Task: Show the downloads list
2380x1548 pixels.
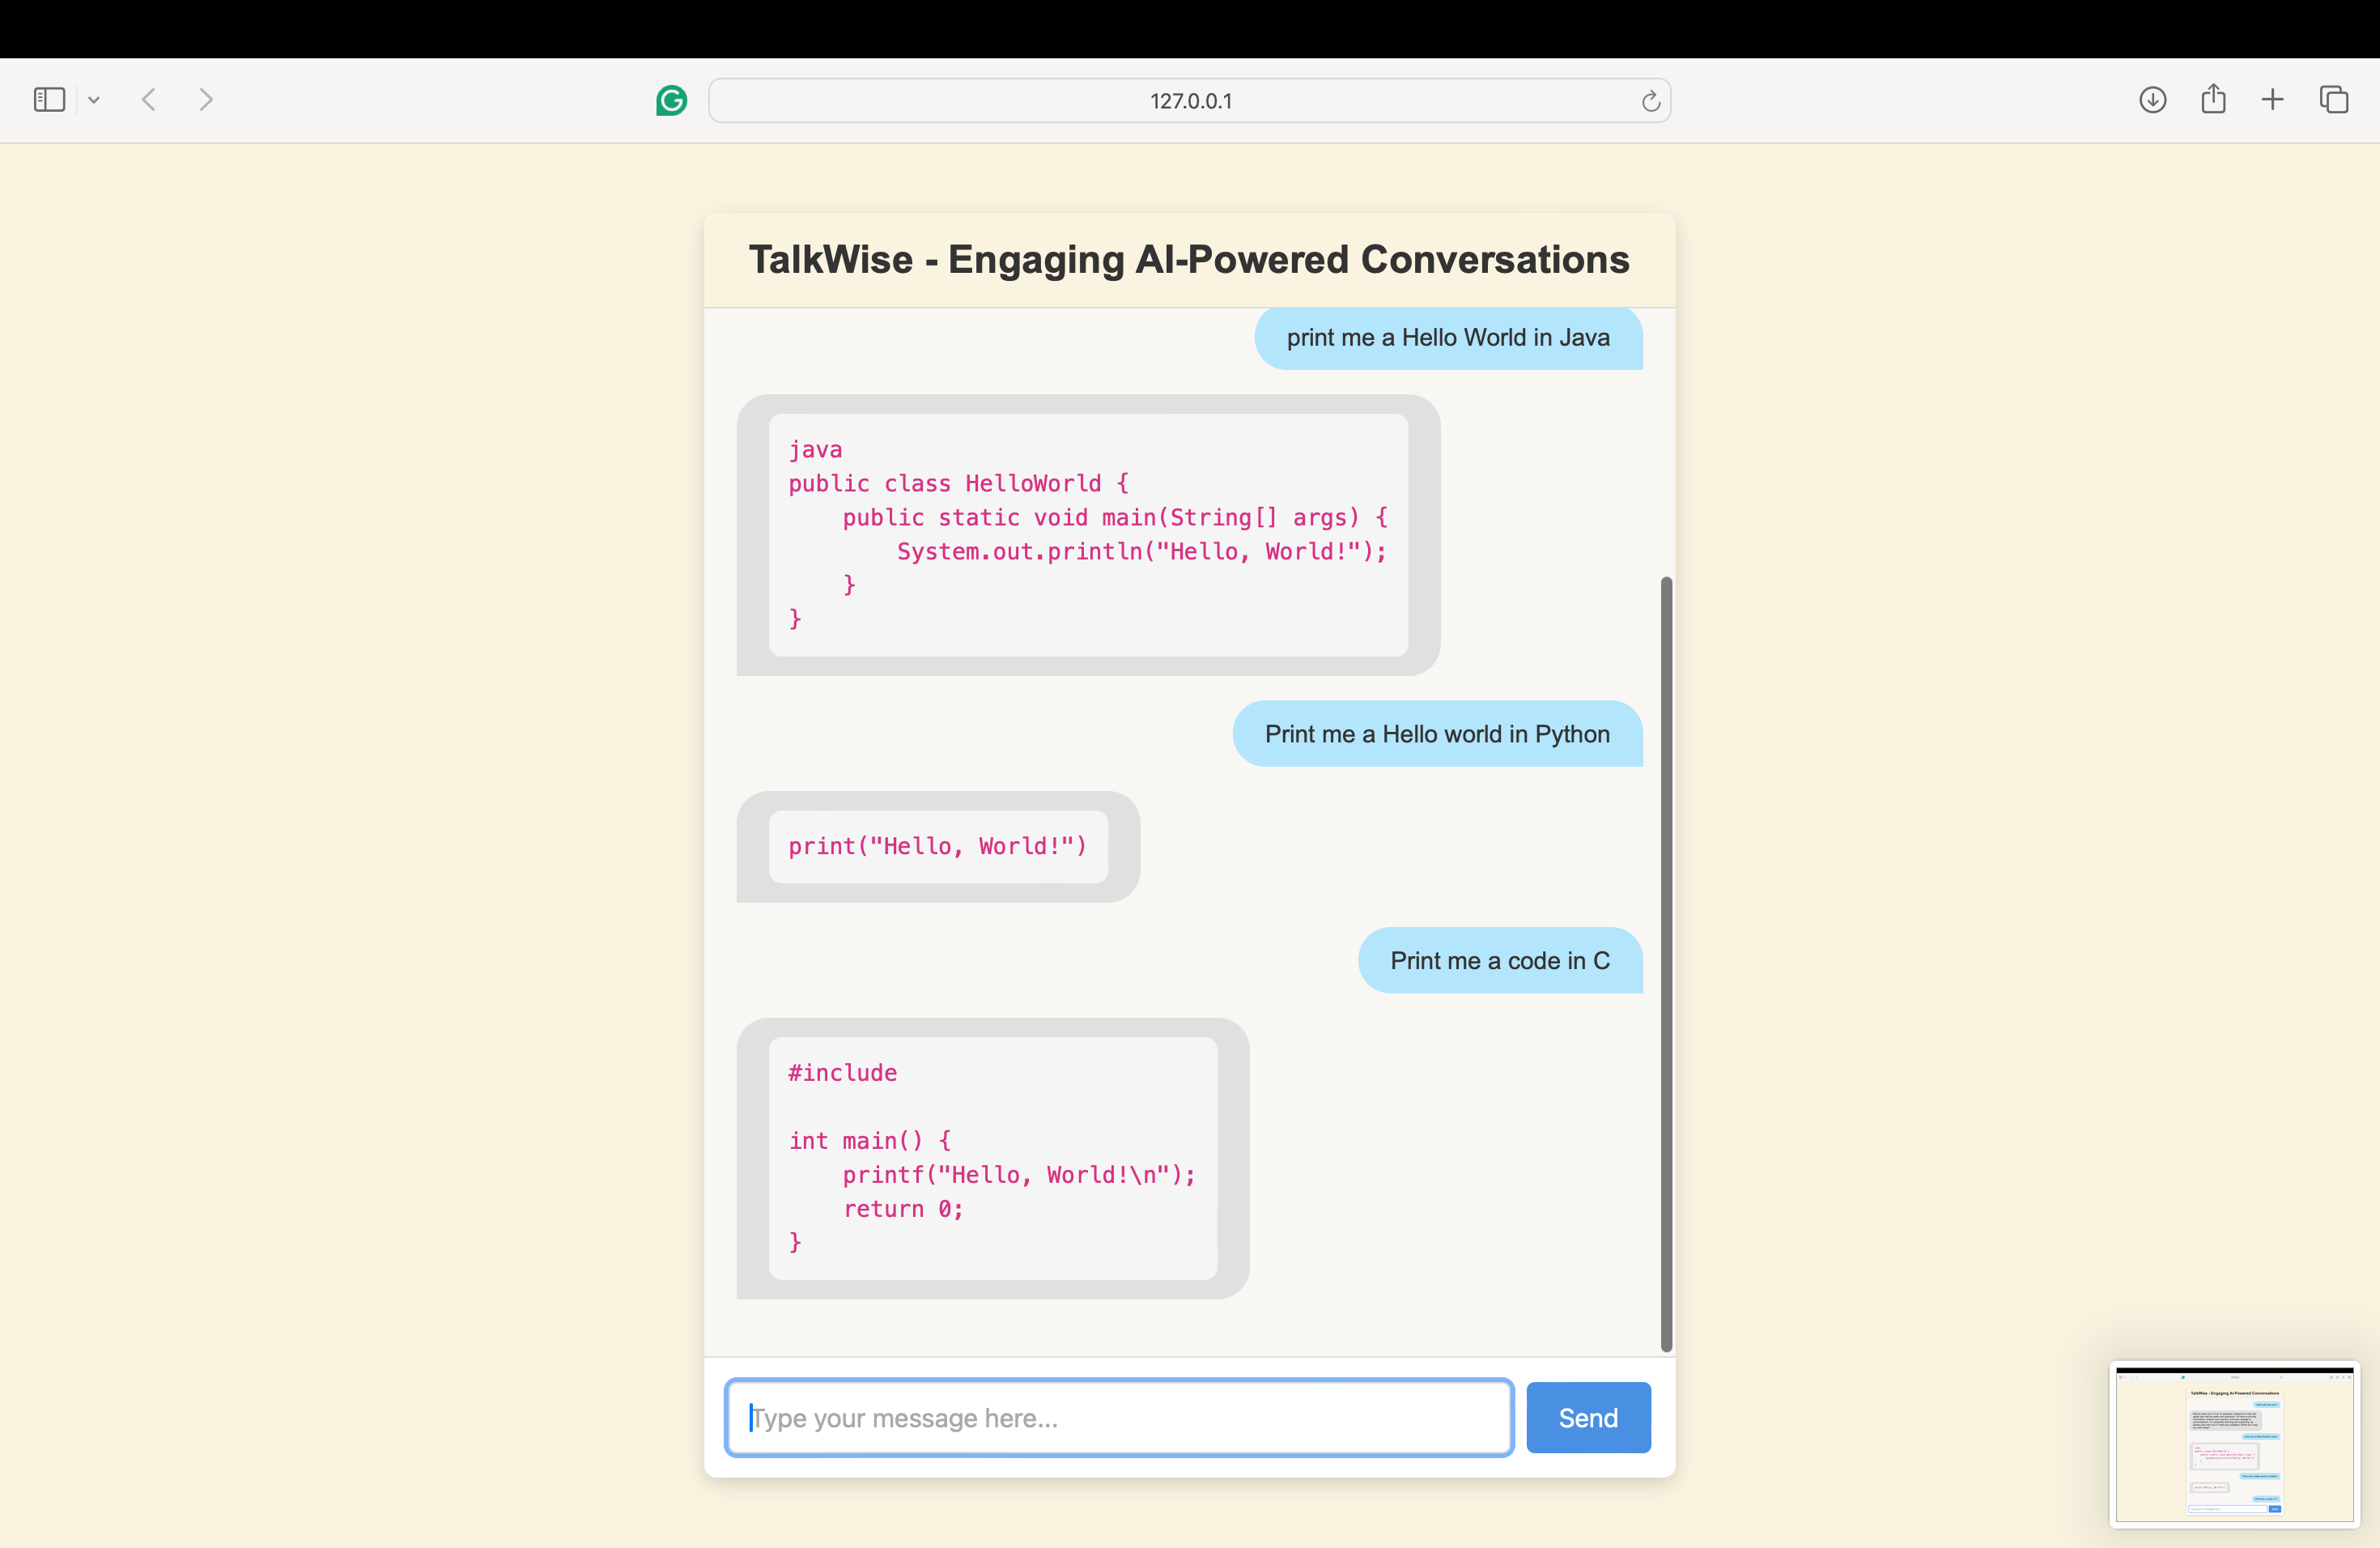Action: click(x=2152, y=100)
